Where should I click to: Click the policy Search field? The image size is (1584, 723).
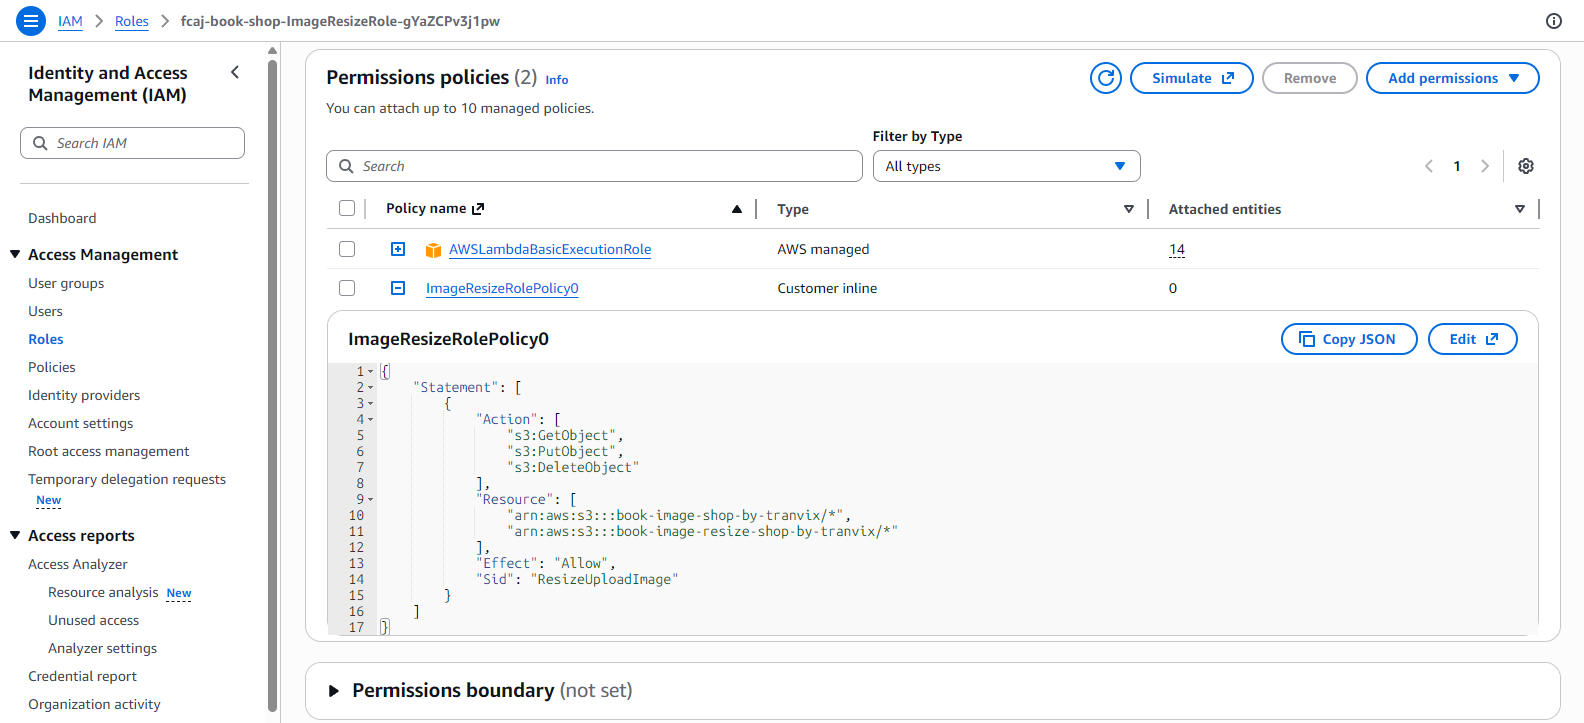(x=594, y=166)
